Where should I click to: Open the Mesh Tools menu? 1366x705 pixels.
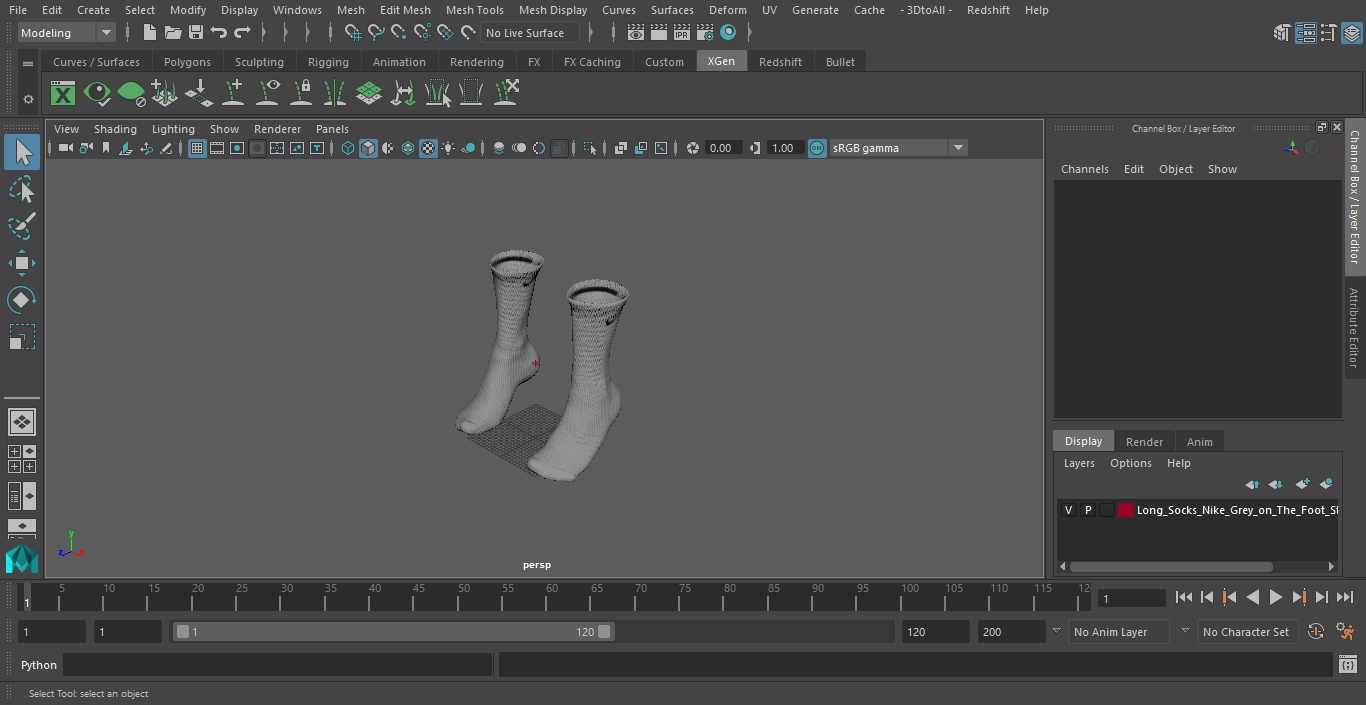coord(474,10)
